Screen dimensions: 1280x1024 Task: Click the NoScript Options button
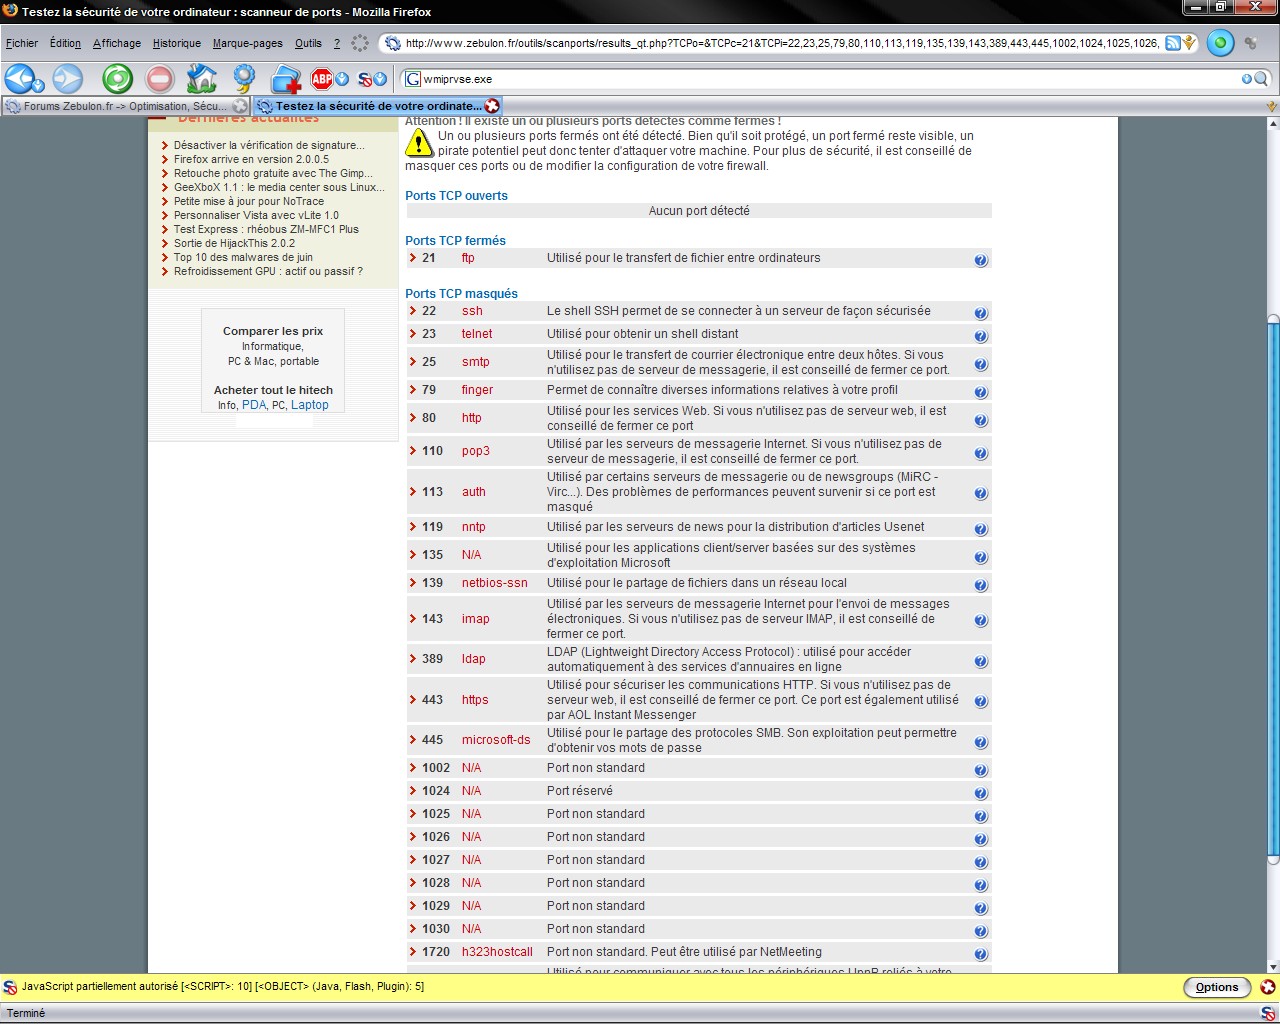pyautogui.click(x=1216, y=987)
